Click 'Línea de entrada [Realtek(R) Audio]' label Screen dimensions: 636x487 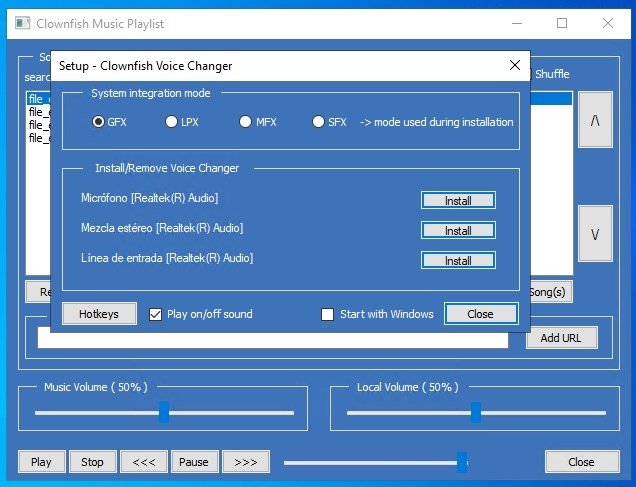pyautogui.click(x=167, y=258)
